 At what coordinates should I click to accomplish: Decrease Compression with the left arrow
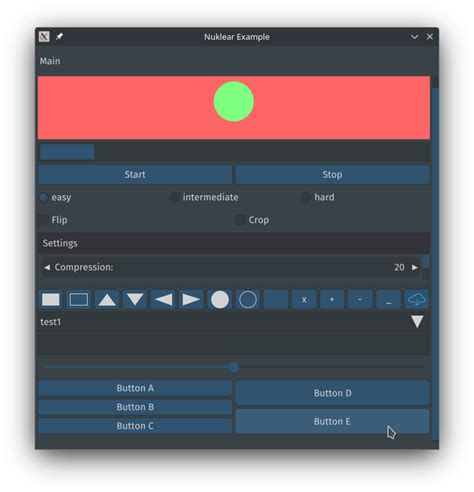[x=47, y=267]
